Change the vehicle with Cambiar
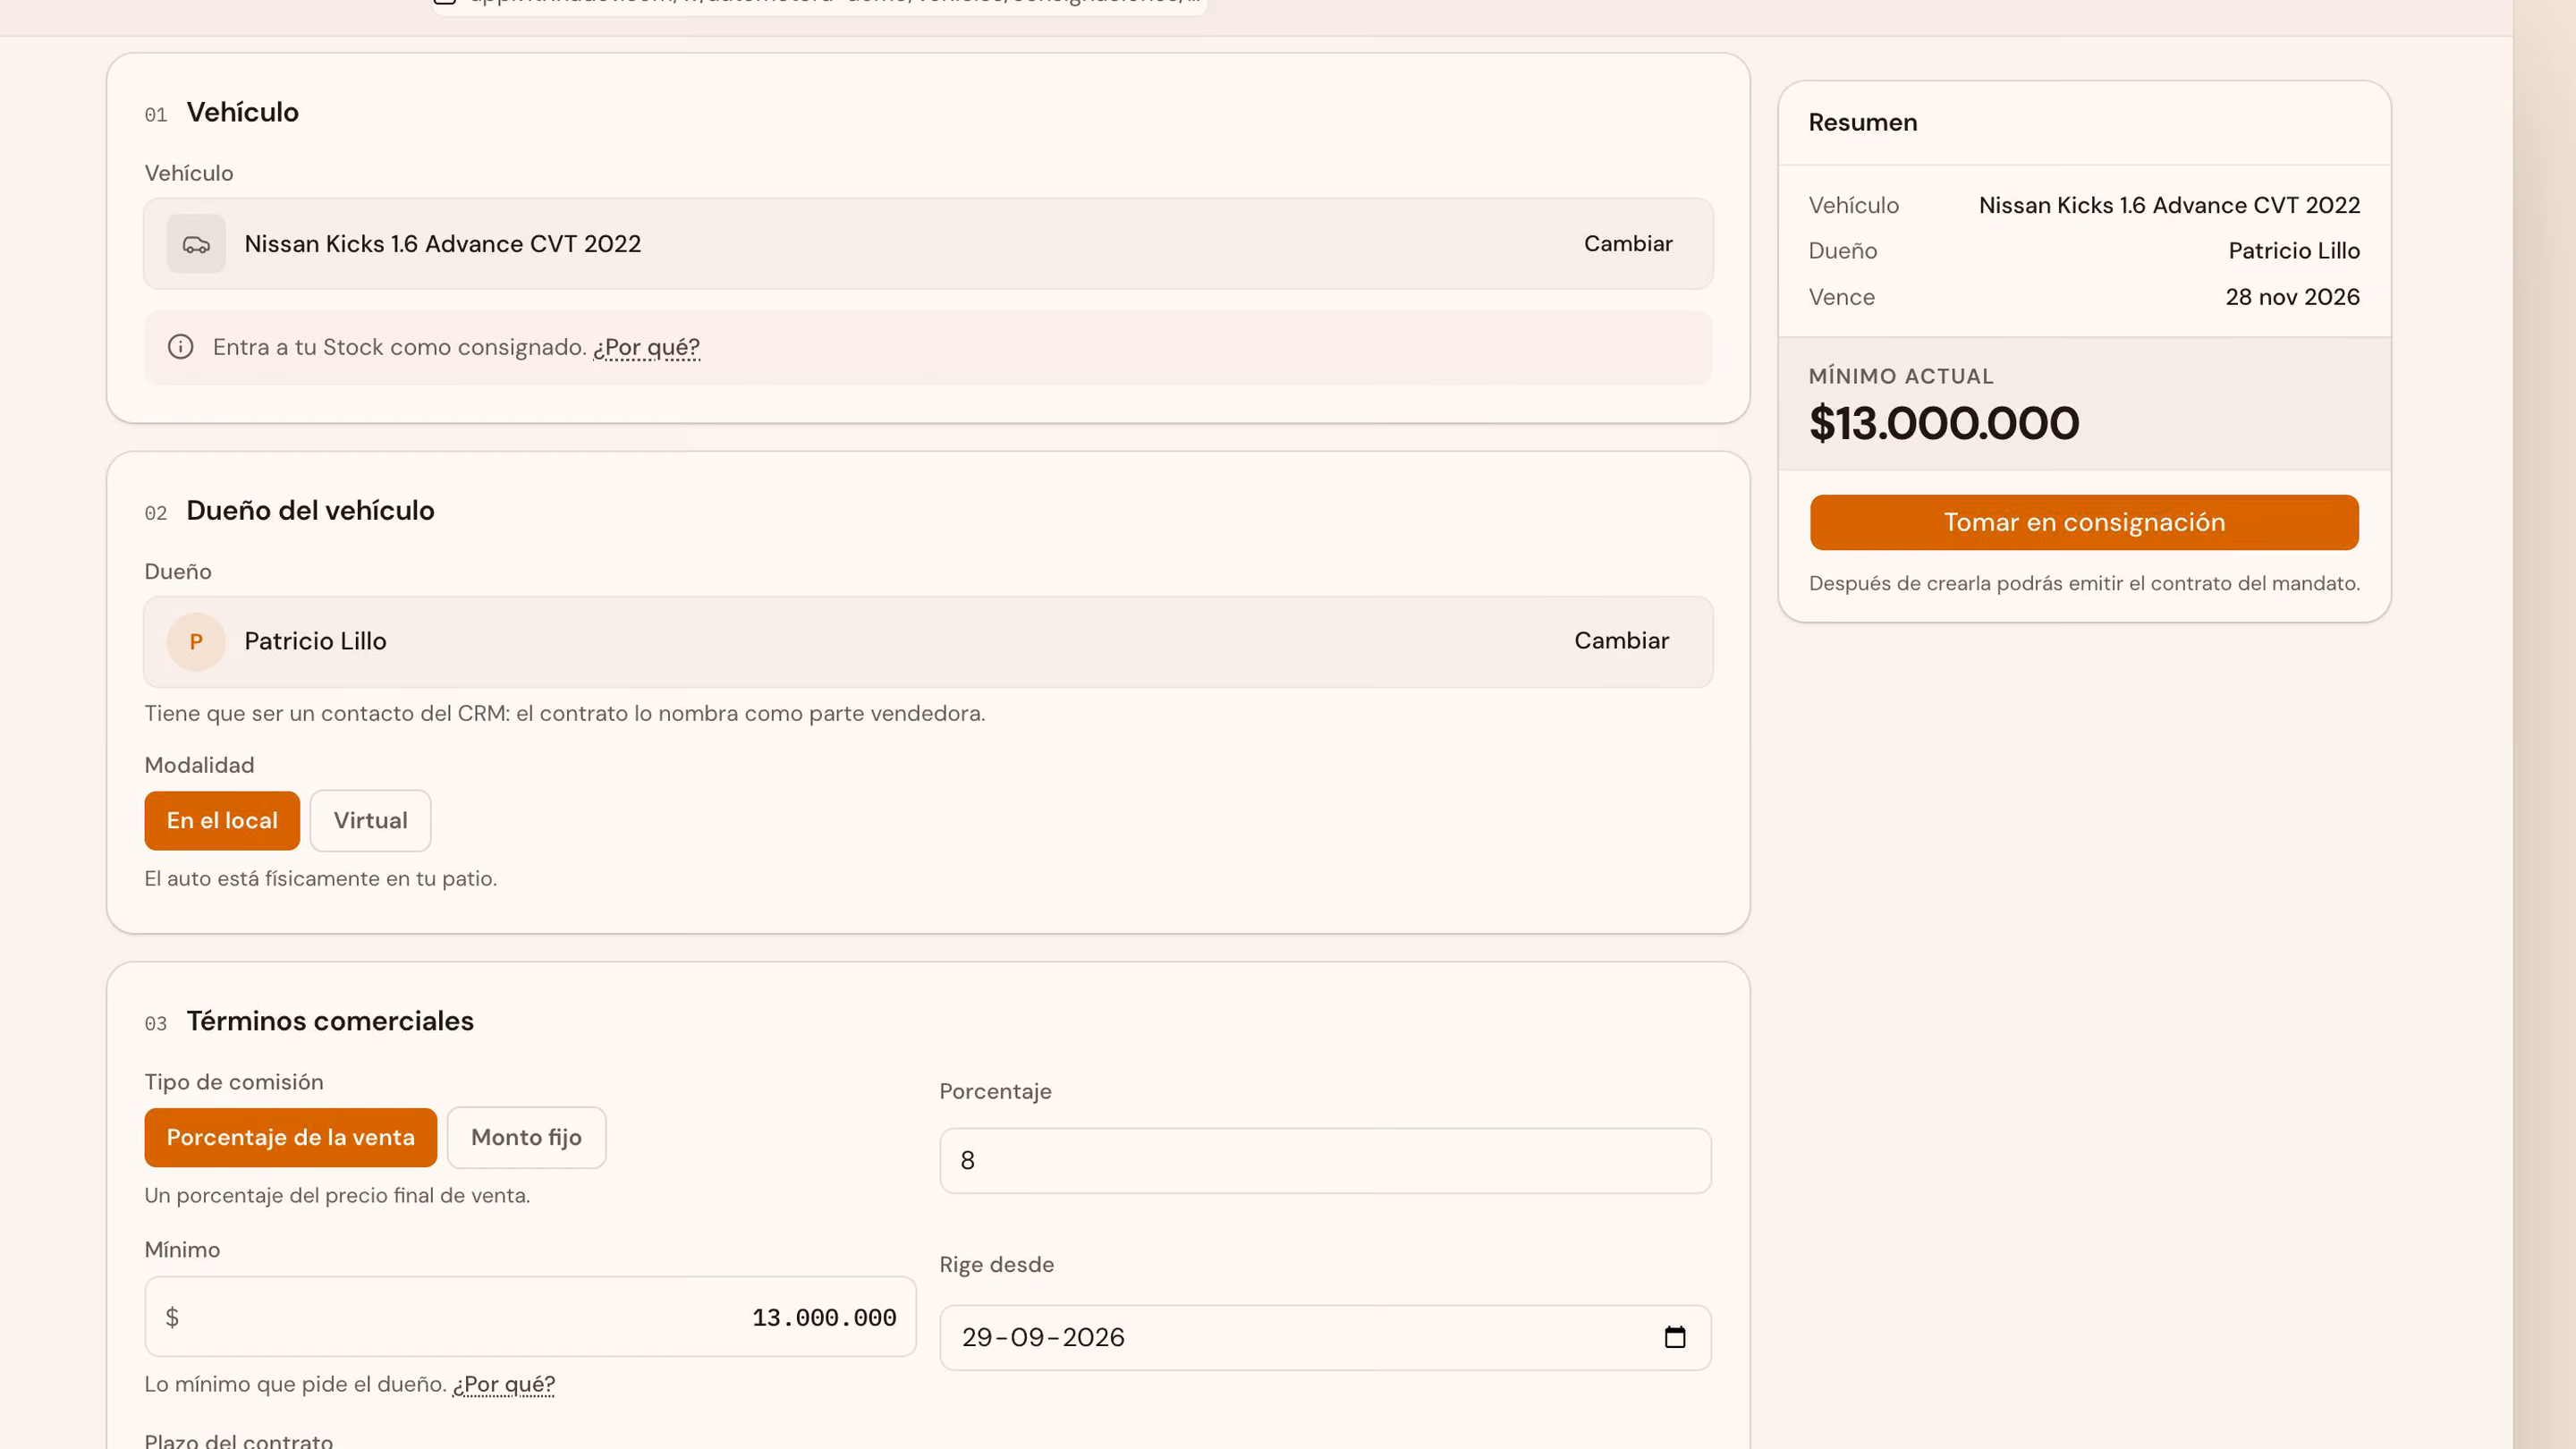The image size is (2576, 1449). click(1627, 244)
